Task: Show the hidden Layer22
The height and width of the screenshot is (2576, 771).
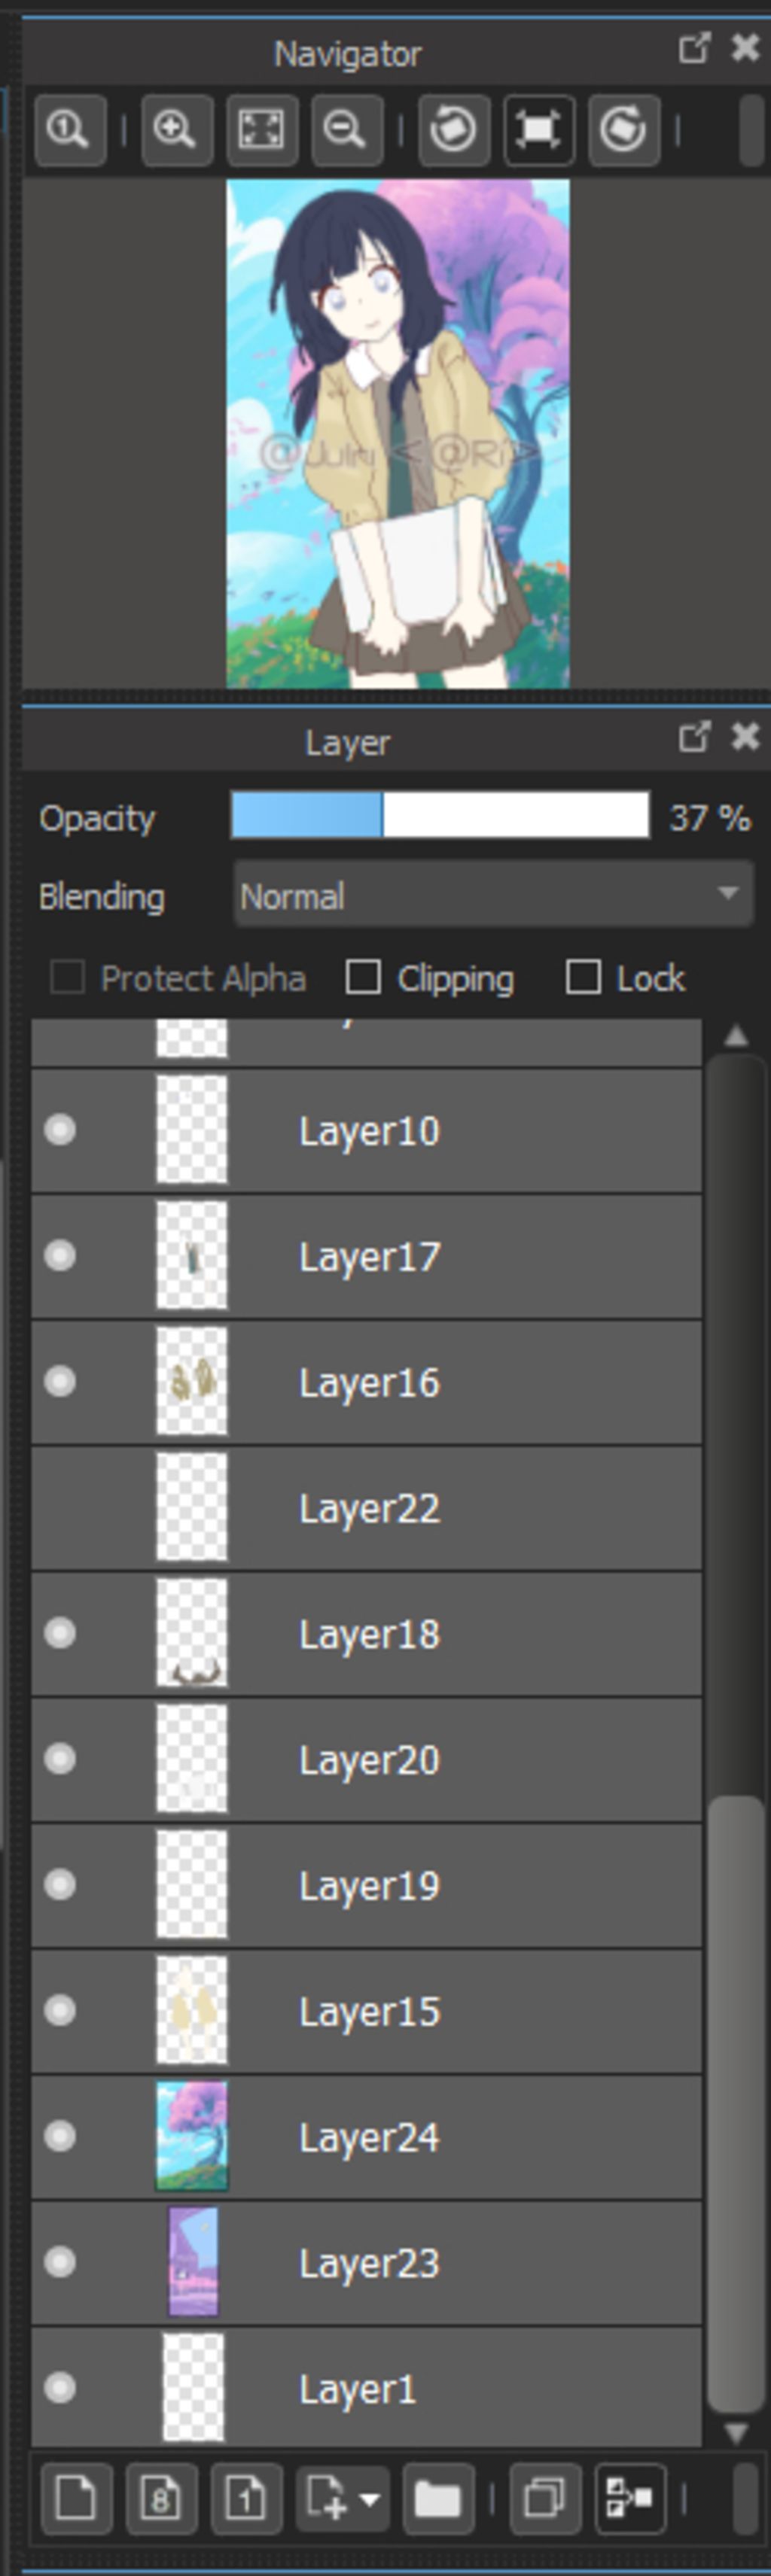Action: pos(60,1508)
